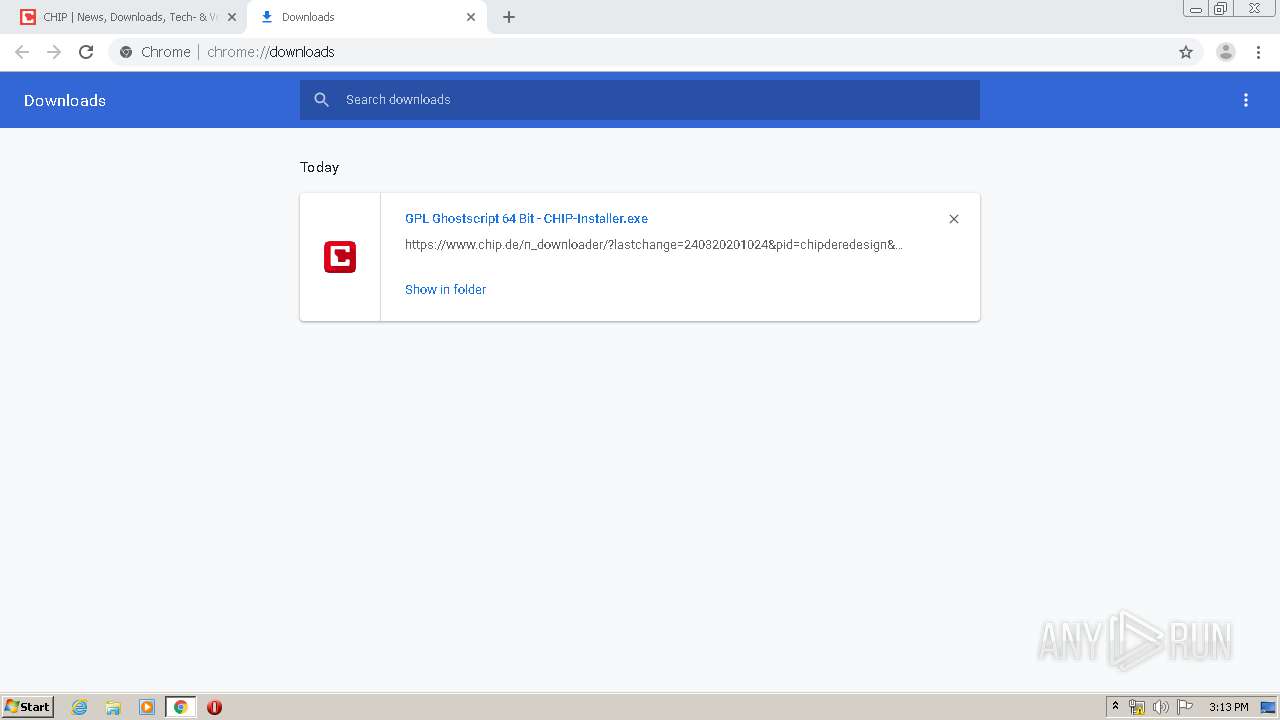1280x720 pixels.
Task: Focus the Search downloads field
Action: [640, 100]
